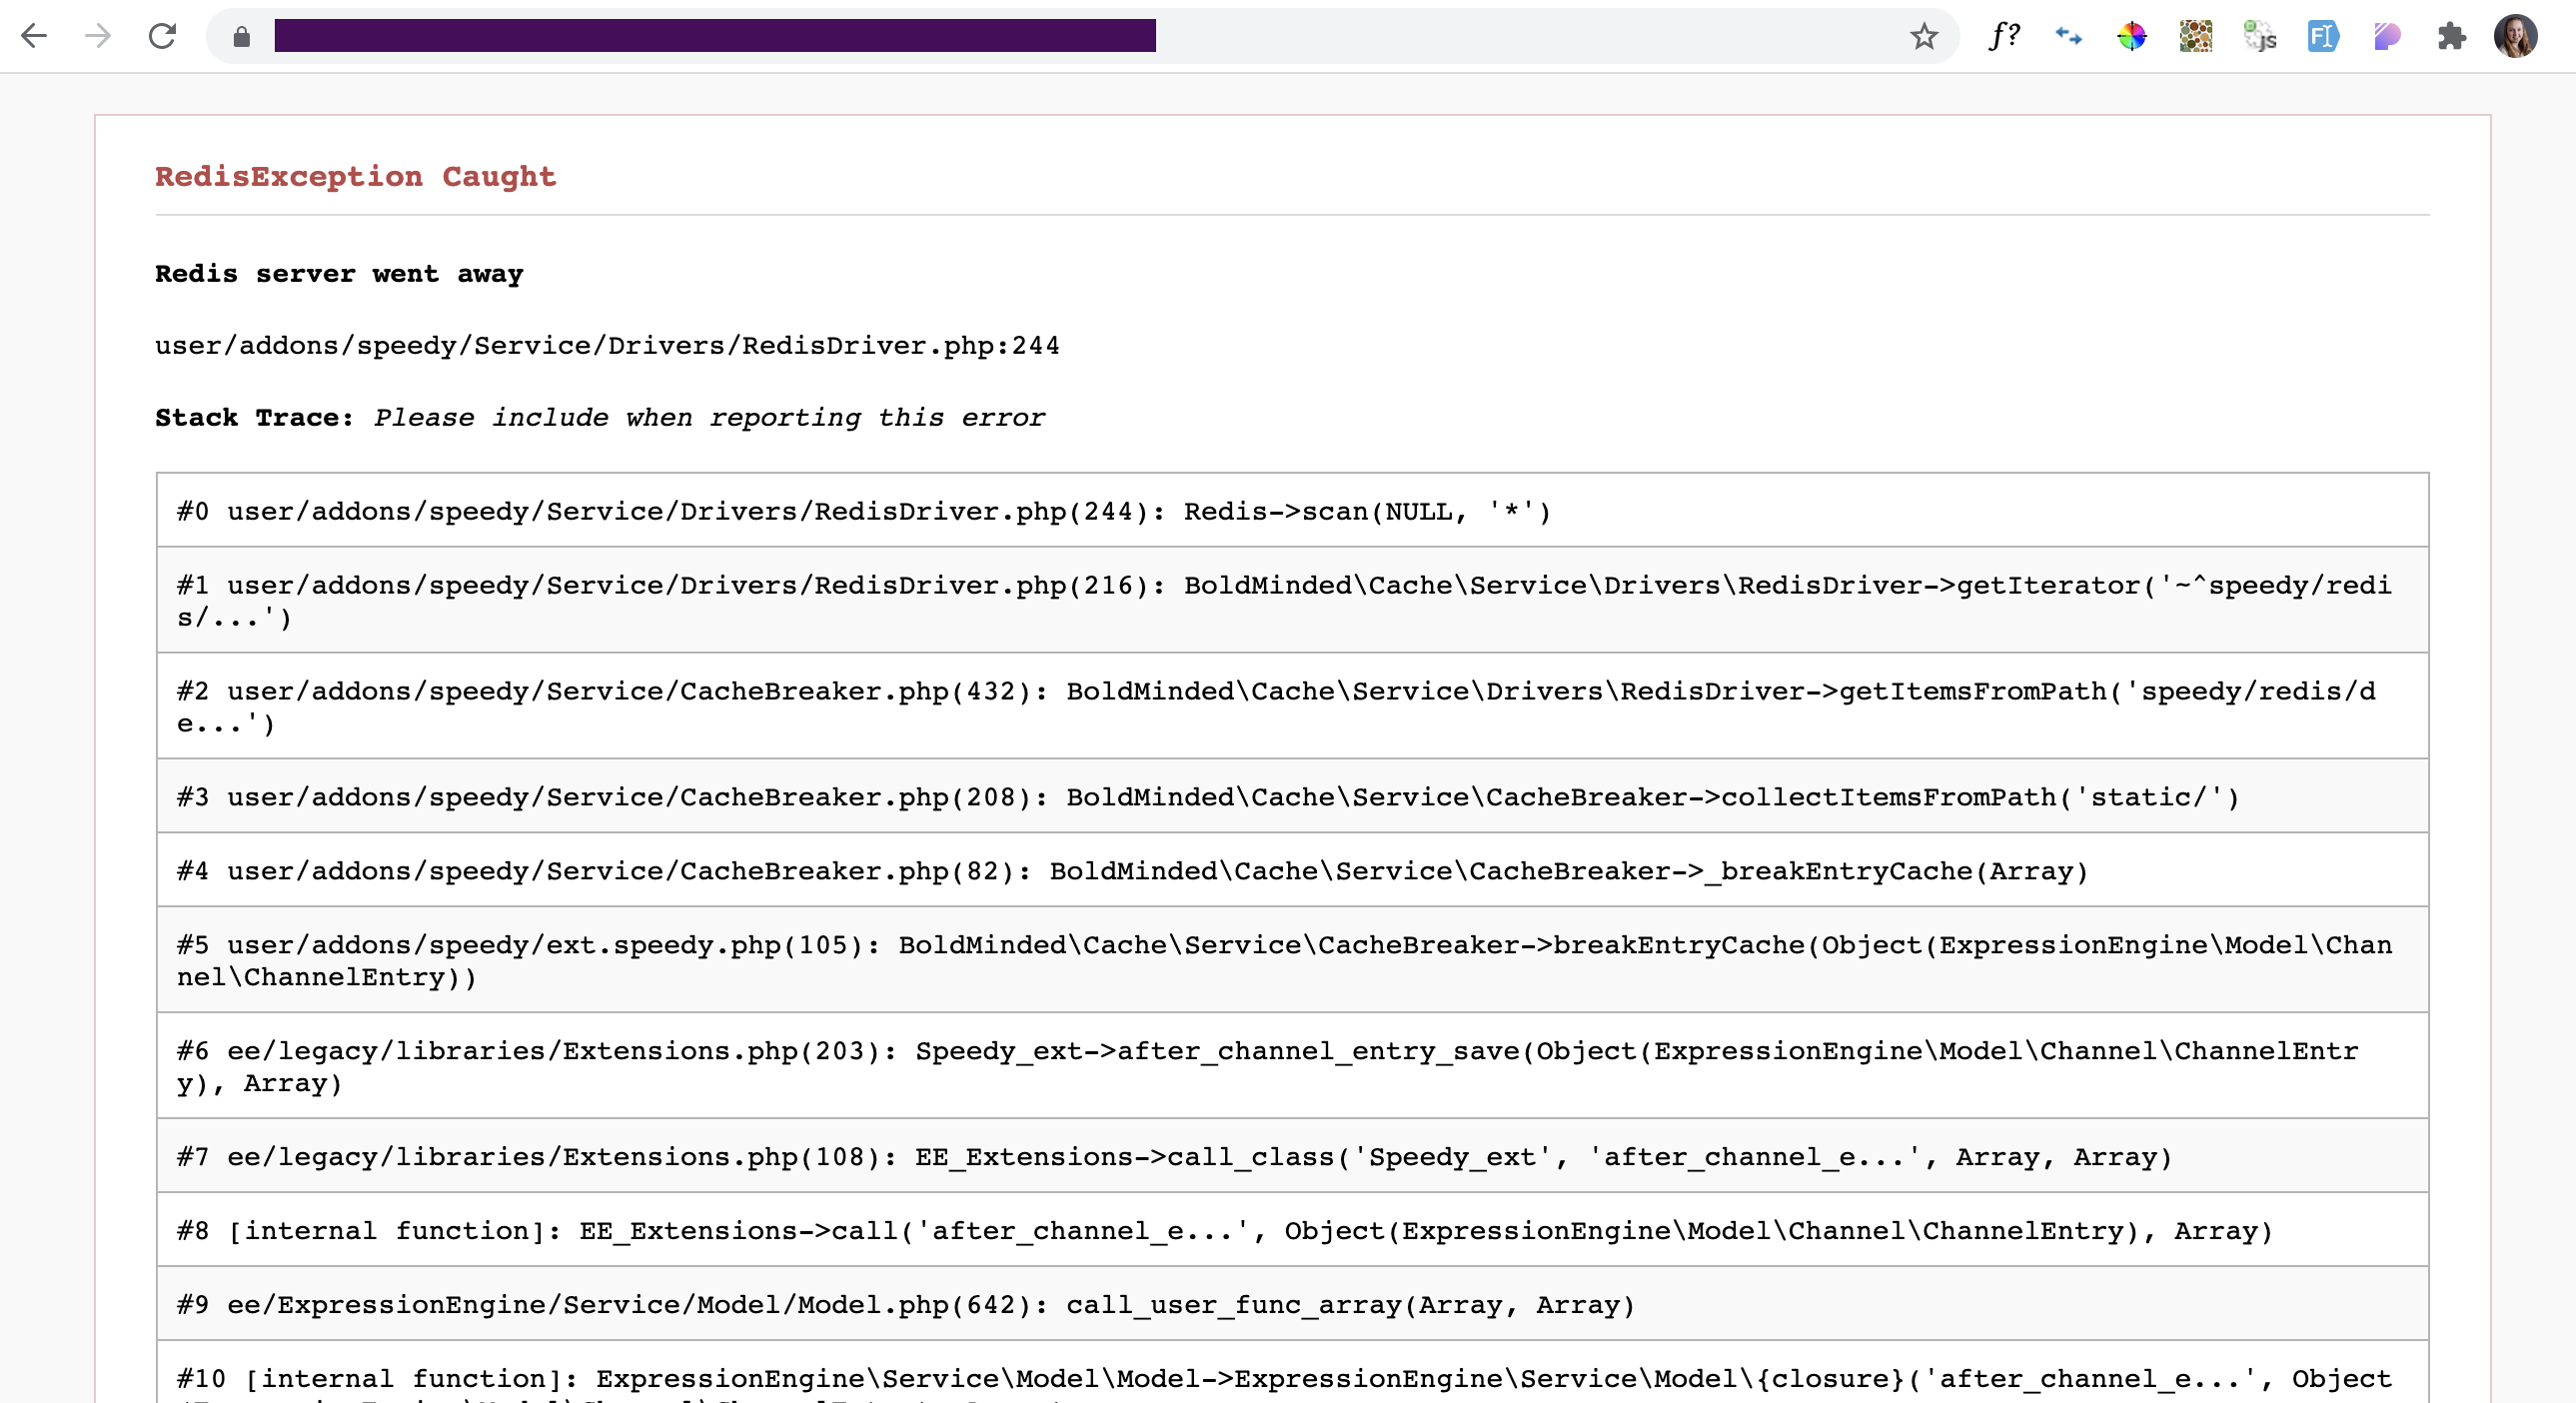Select stack trace row #10 closure
This screenshot has height=1403, width=2576.
(x=1292, y=1374)
